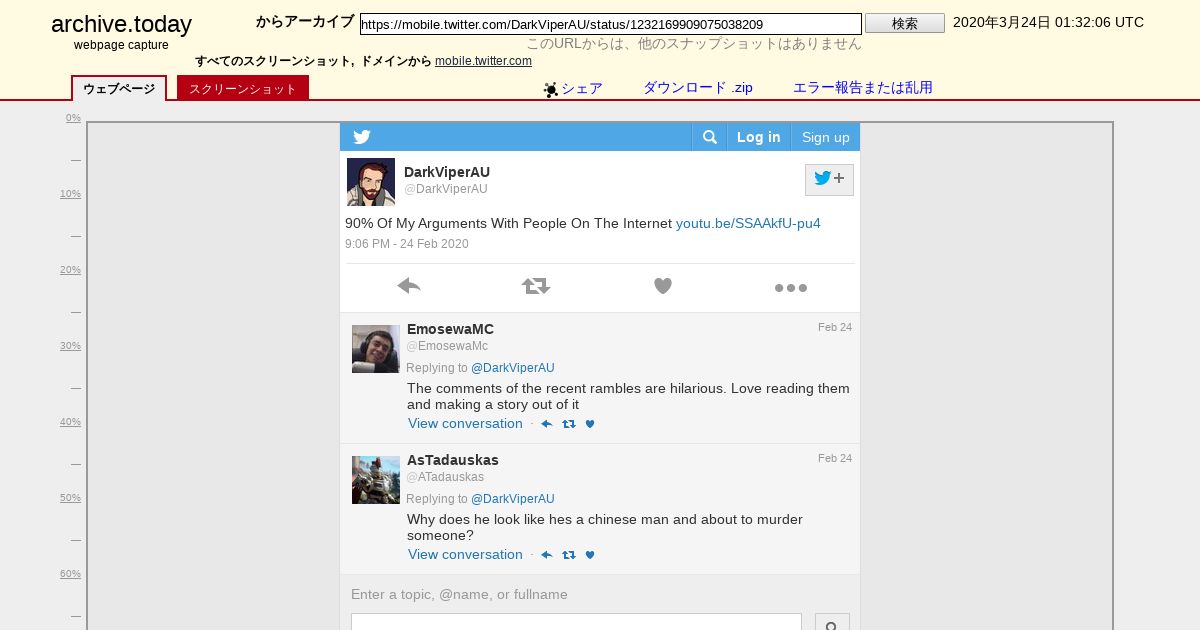1200x630 pixels.
Task: Reply icon on EmosewaMC's tweet
Action: pyautogui.click(x=547, y=424)
